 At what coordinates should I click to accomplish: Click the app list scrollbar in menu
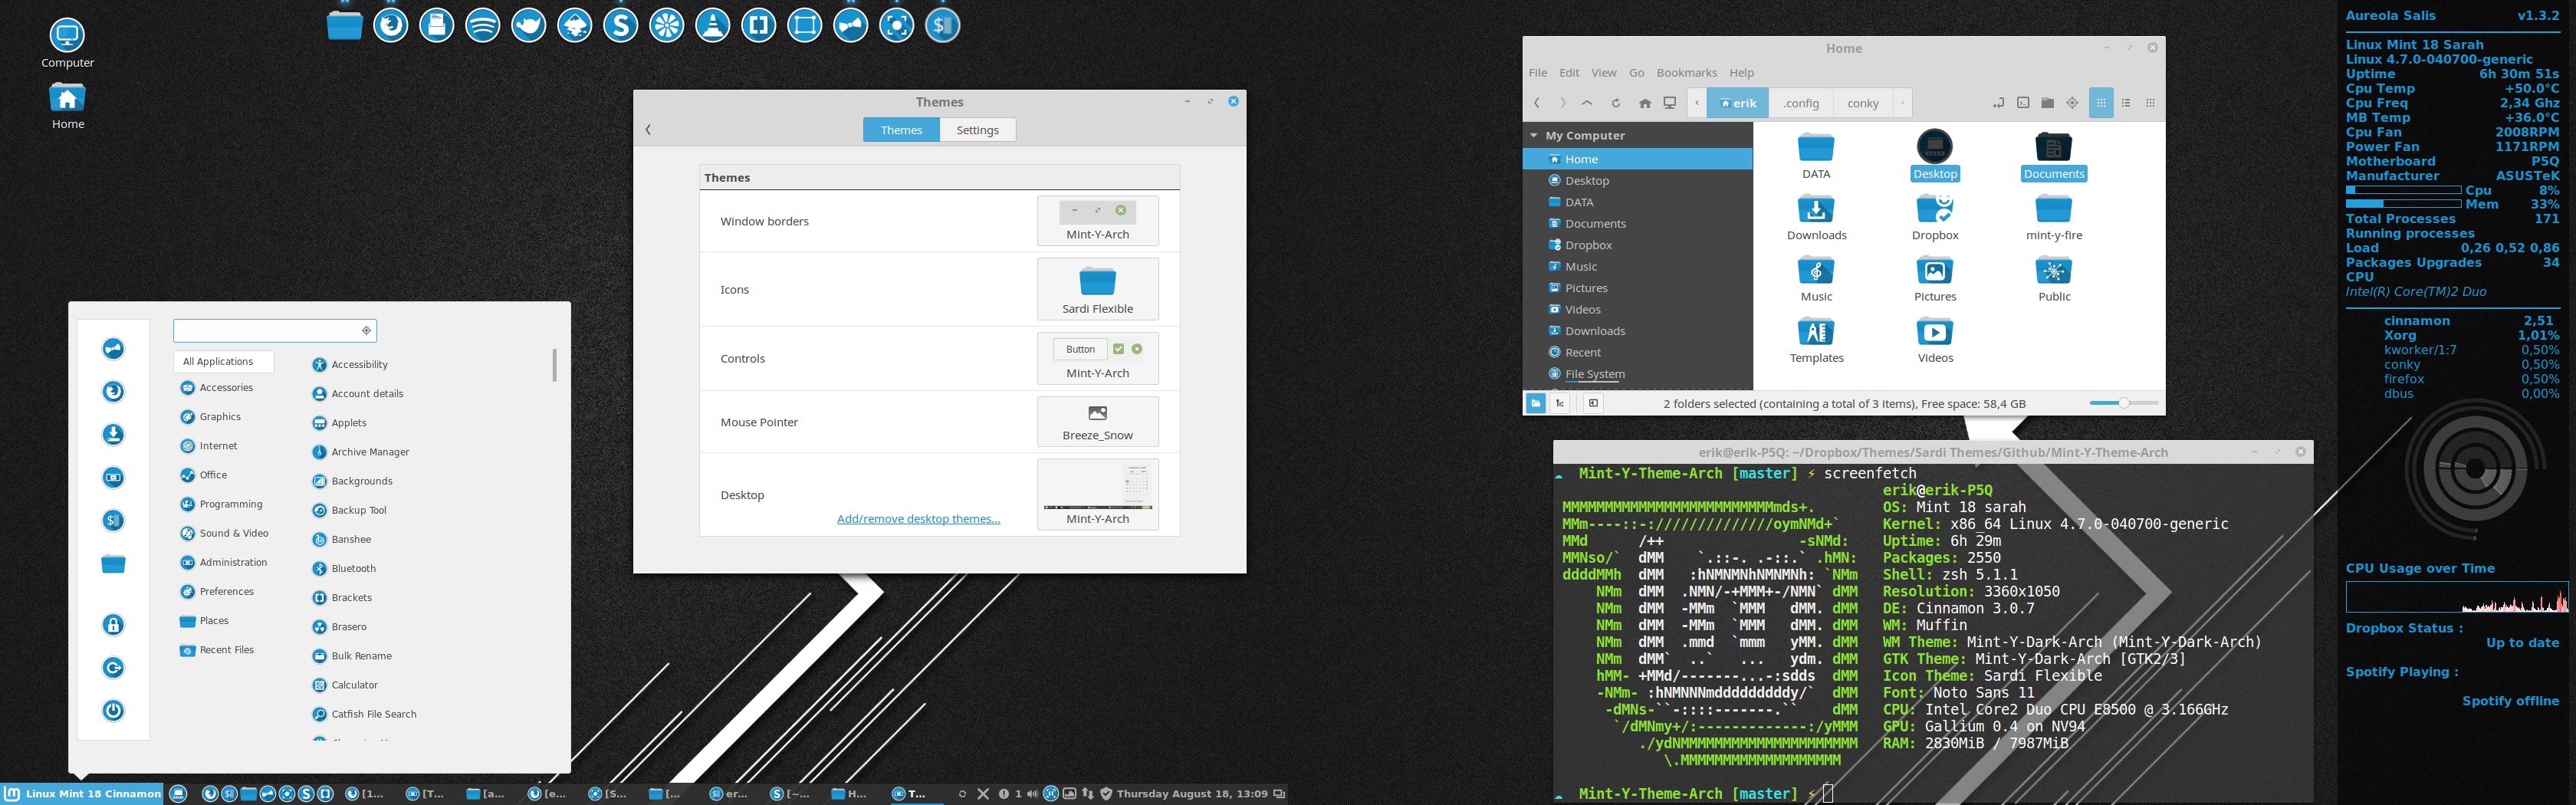coord(554,365)
